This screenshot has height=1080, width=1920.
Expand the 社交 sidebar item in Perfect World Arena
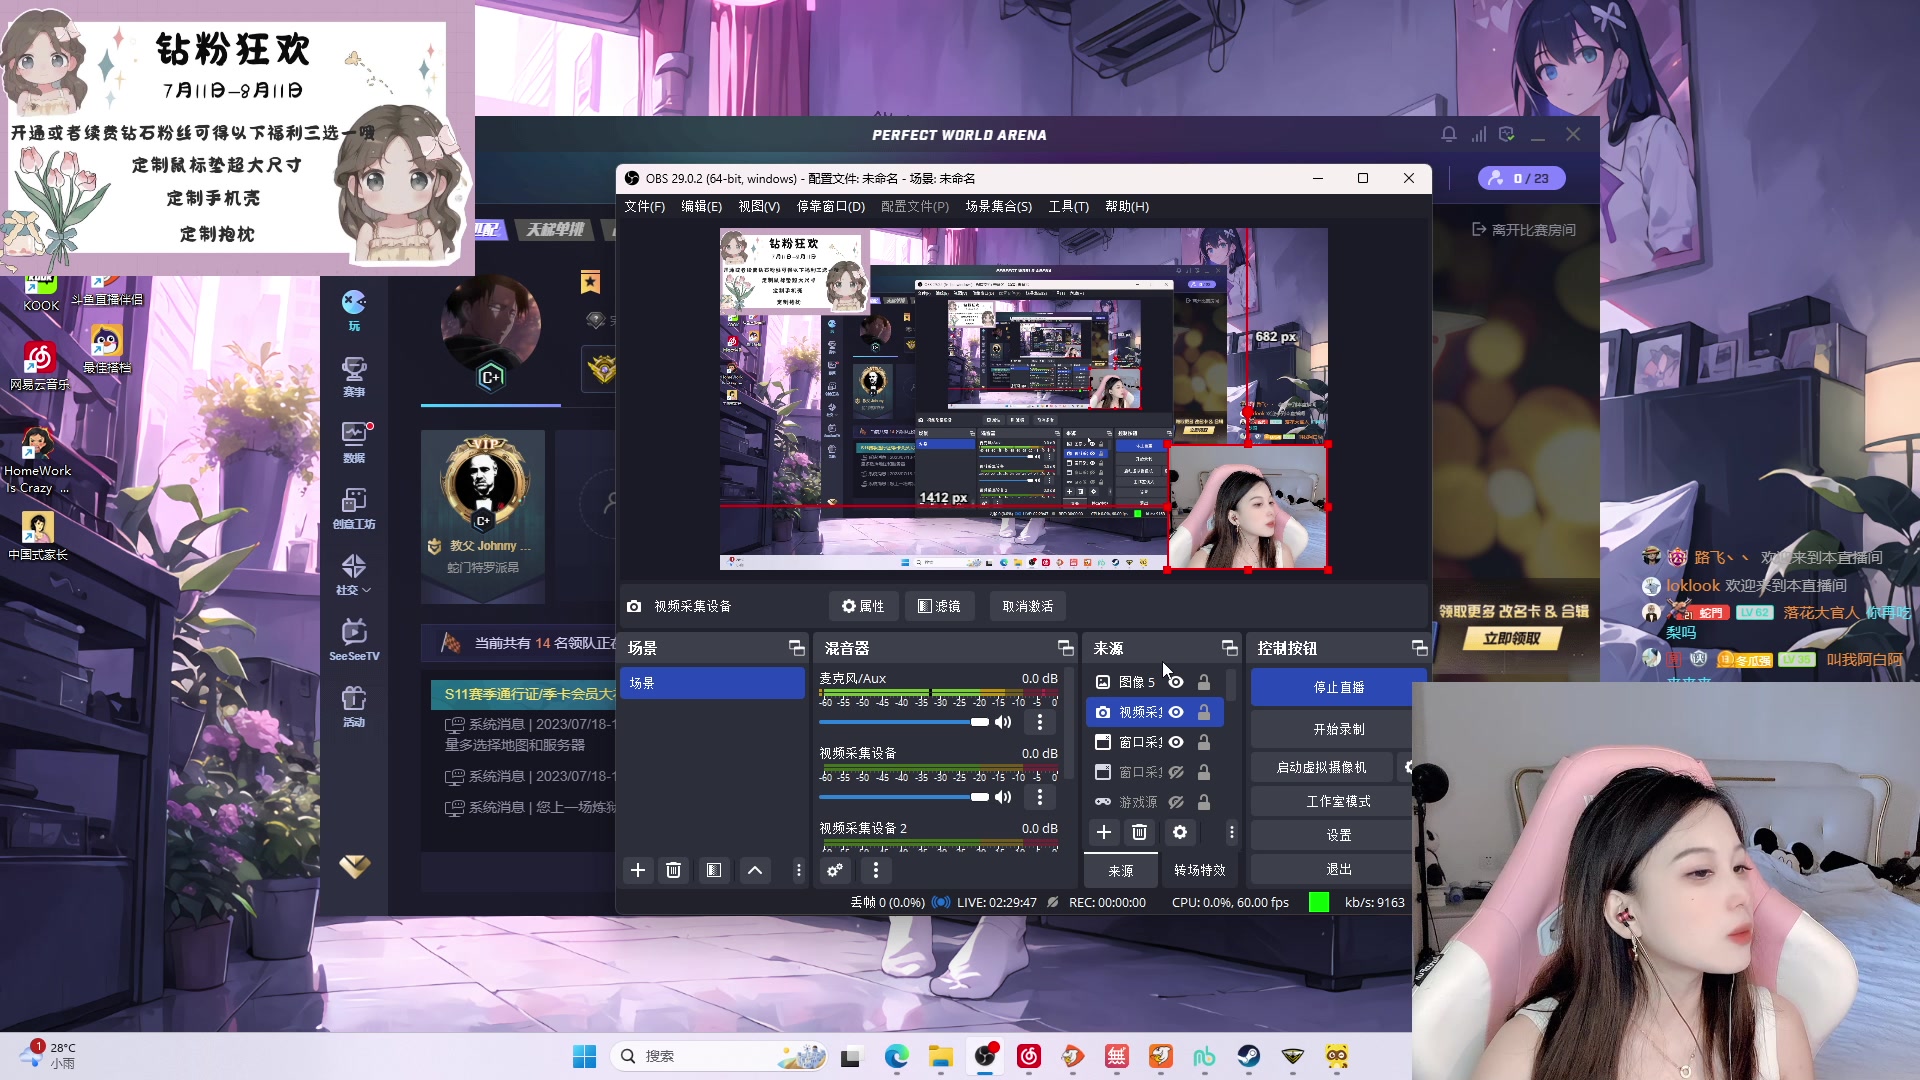click(354, 575)
